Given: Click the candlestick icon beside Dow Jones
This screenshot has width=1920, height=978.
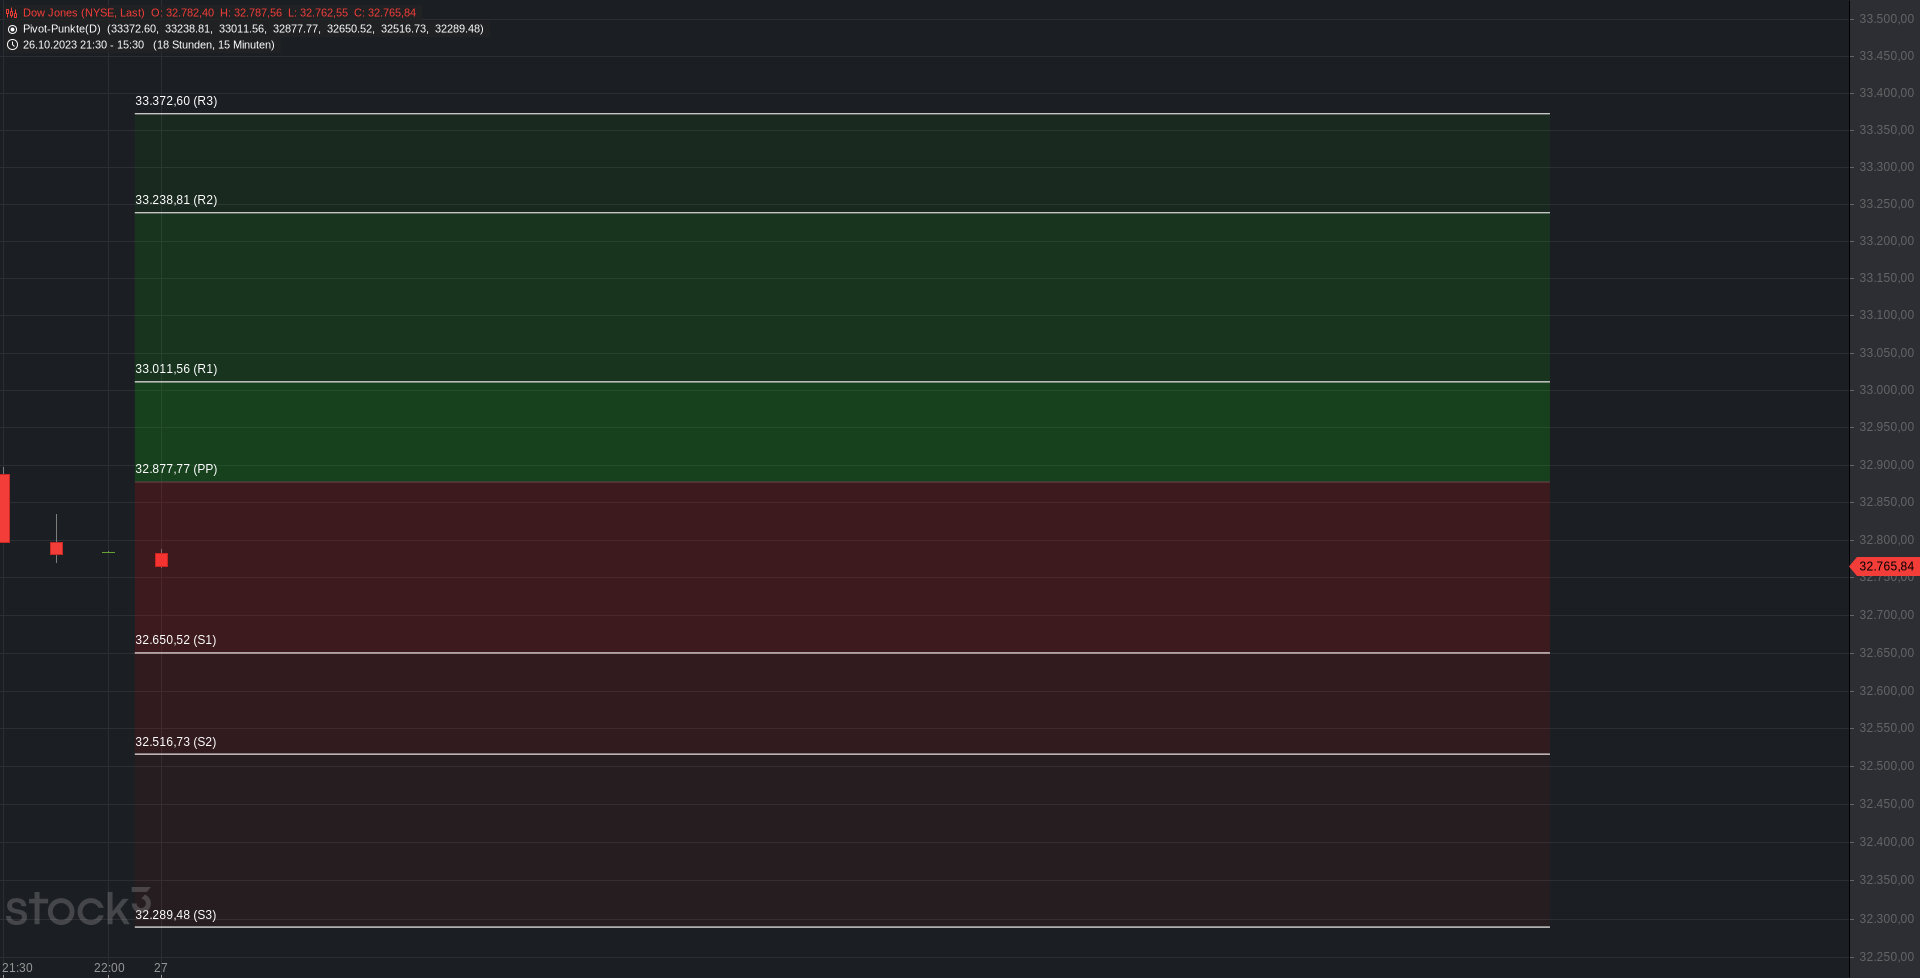Looking at the screenshot, I should (12, 13).
